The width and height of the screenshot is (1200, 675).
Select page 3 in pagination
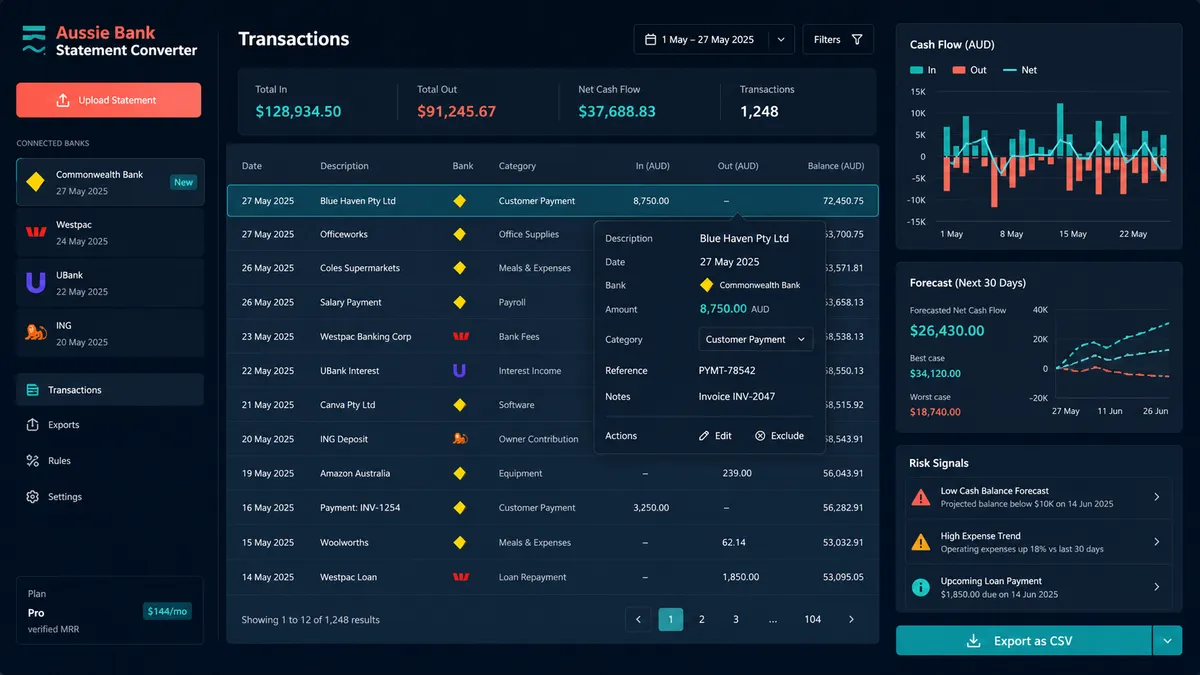736,620
